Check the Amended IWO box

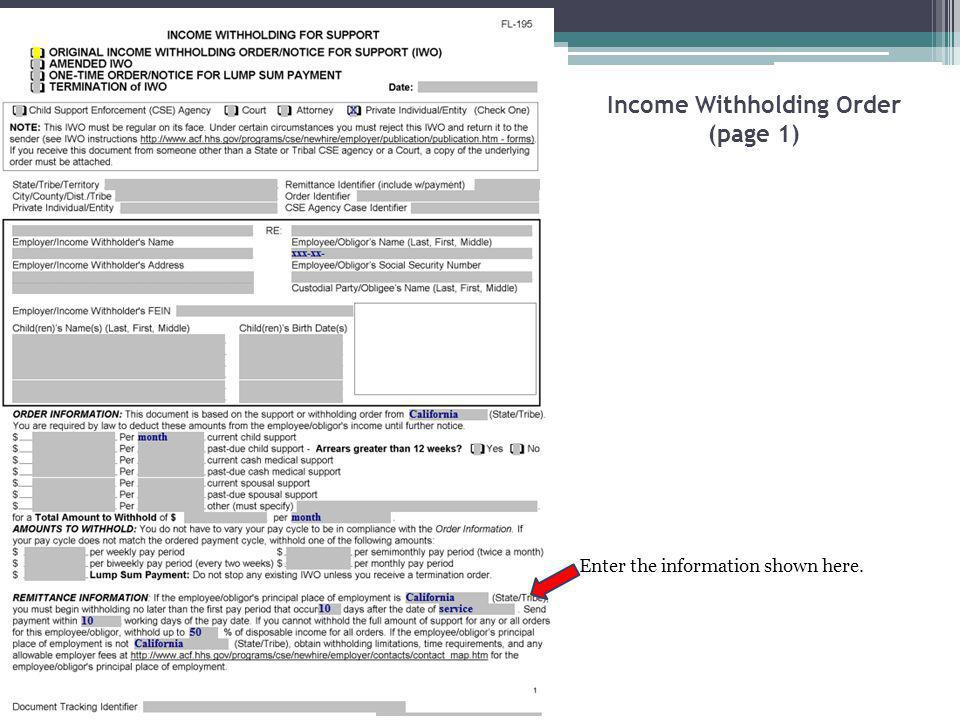(37, 64)
